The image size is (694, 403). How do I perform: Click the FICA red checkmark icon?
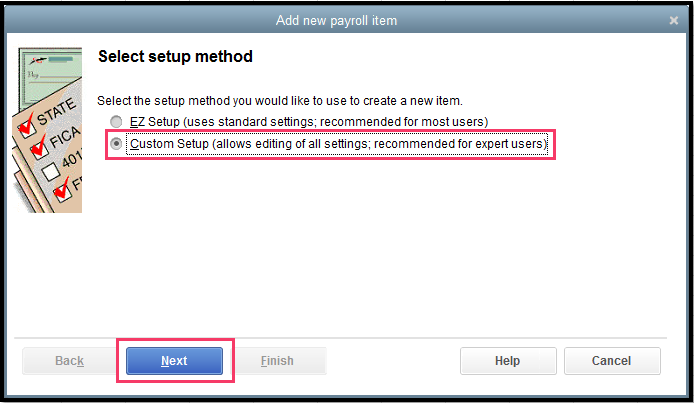click(39, 148)
